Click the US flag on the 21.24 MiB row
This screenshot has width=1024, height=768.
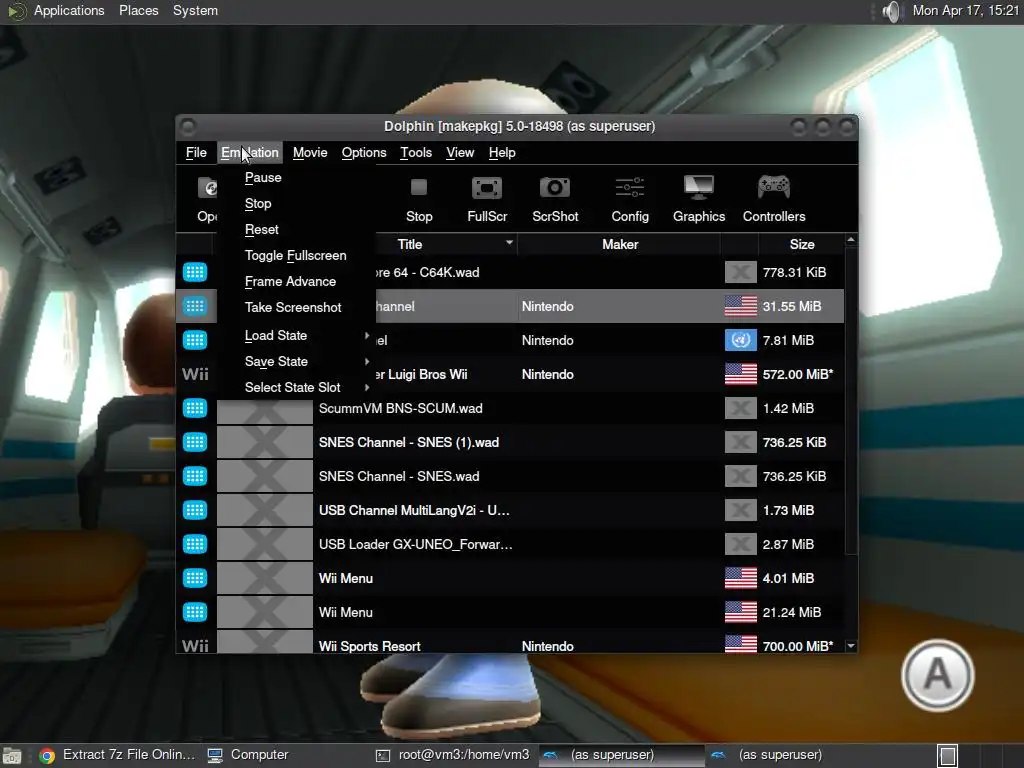(x=741, y=612)
